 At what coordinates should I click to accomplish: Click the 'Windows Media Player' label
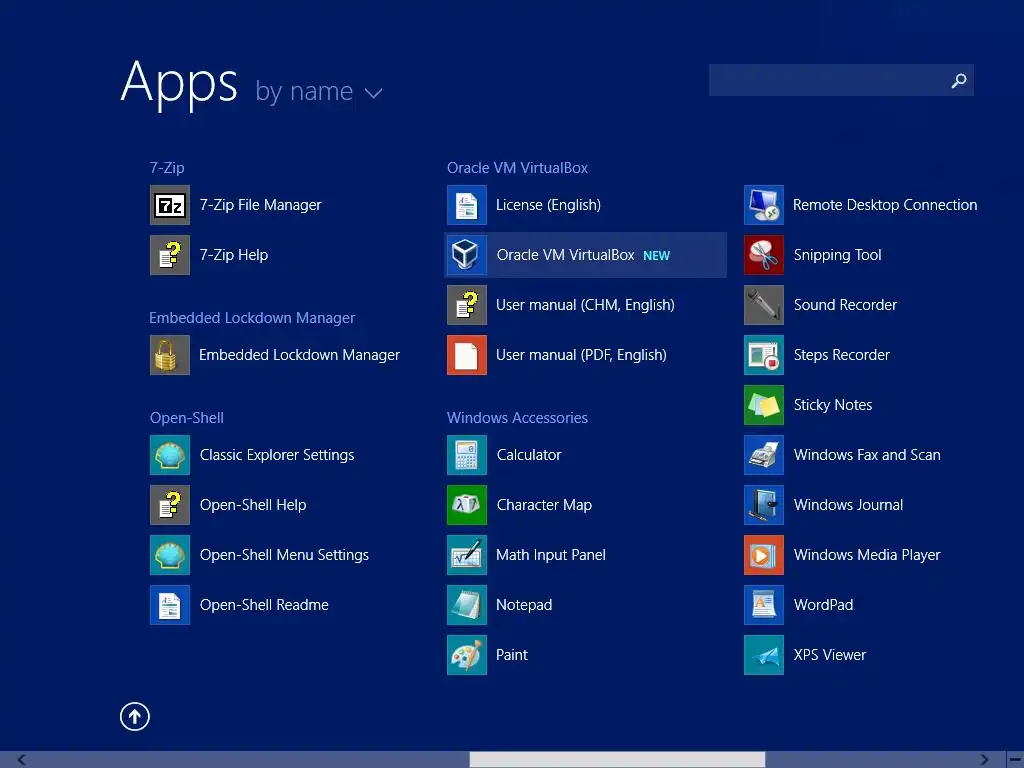(x=867, y=555)
